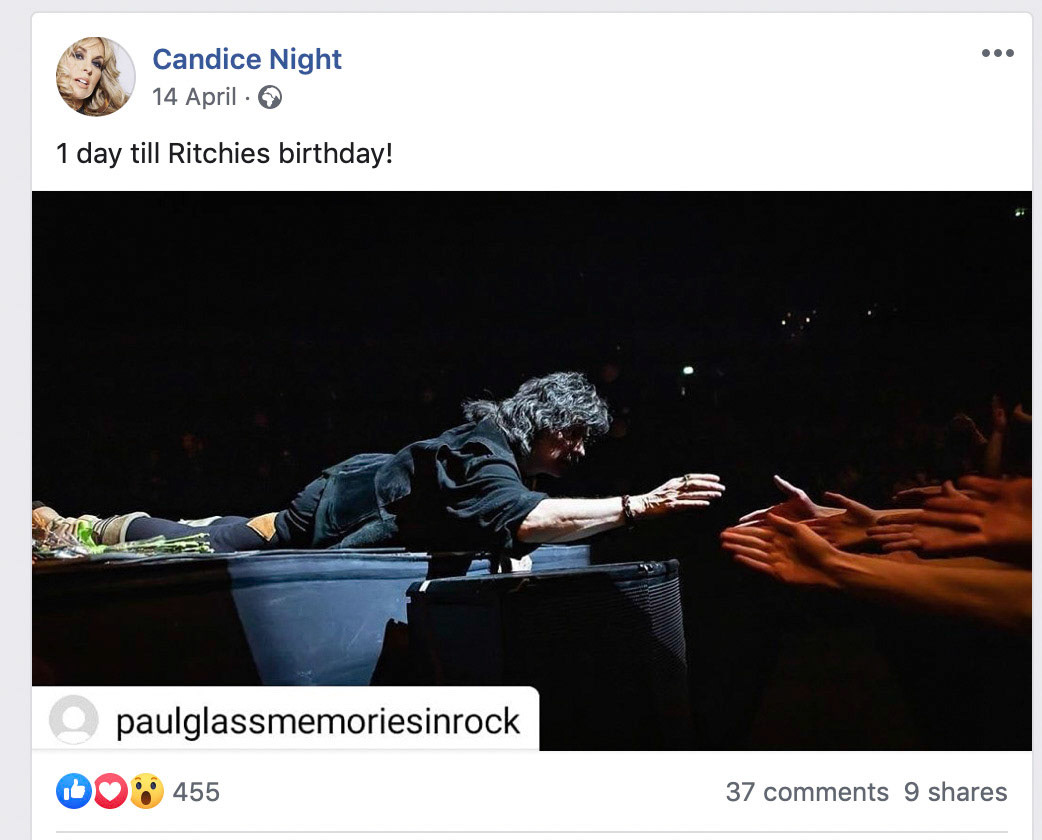Screen dimensions: 1042x840
Task: Click the blue Like reaction icon
Action: click(x=73, y=792)
